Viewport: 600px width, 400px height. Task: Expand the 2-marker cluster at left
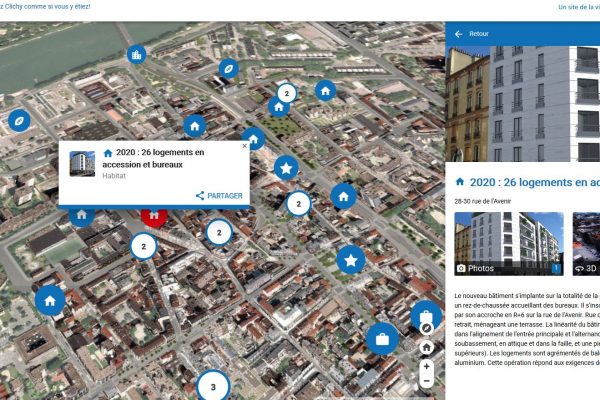pos(144,246)
